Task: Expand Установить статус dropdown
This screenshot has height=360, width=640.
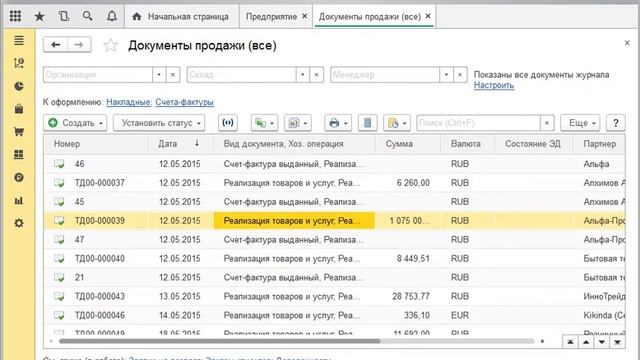Action: tap(199, 123)
